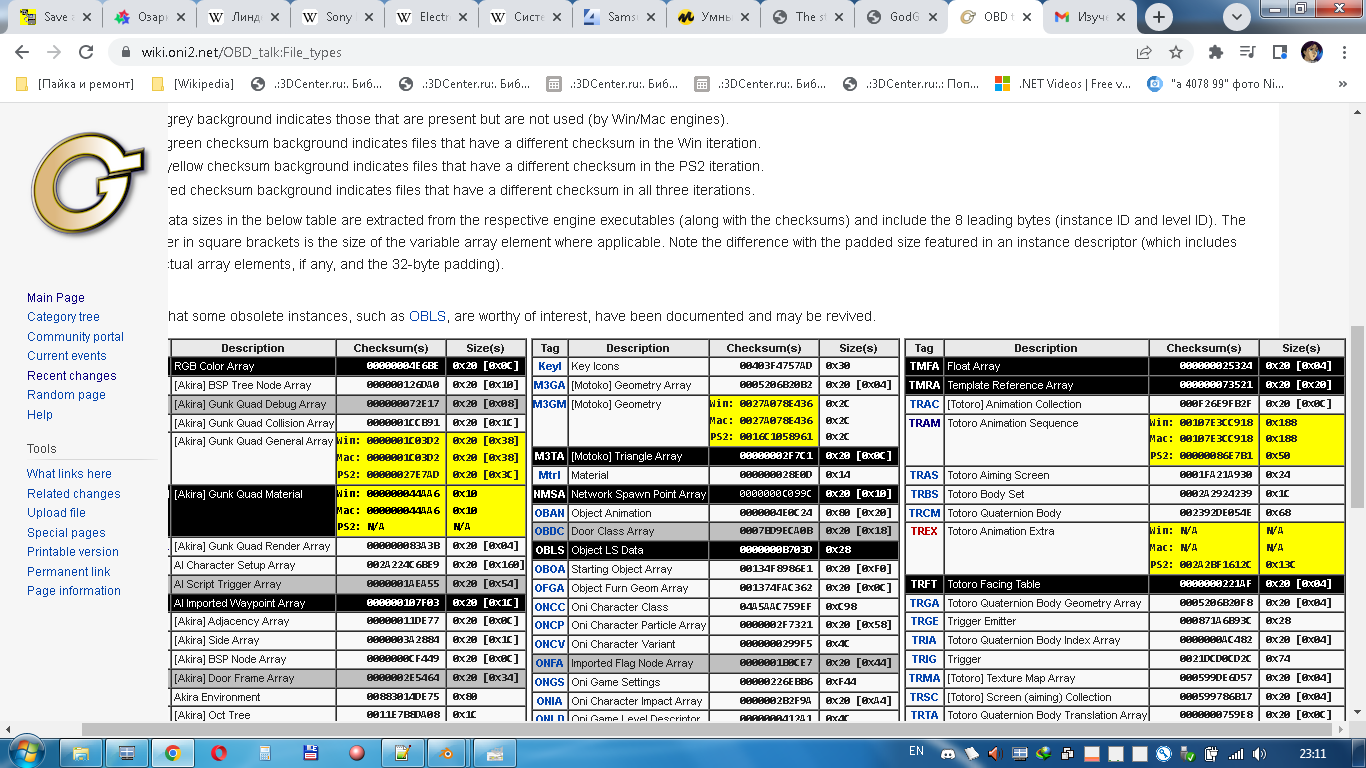Open Windows Explorer from taskbar
The image size is (1366, 768).
tap(80, 753)
